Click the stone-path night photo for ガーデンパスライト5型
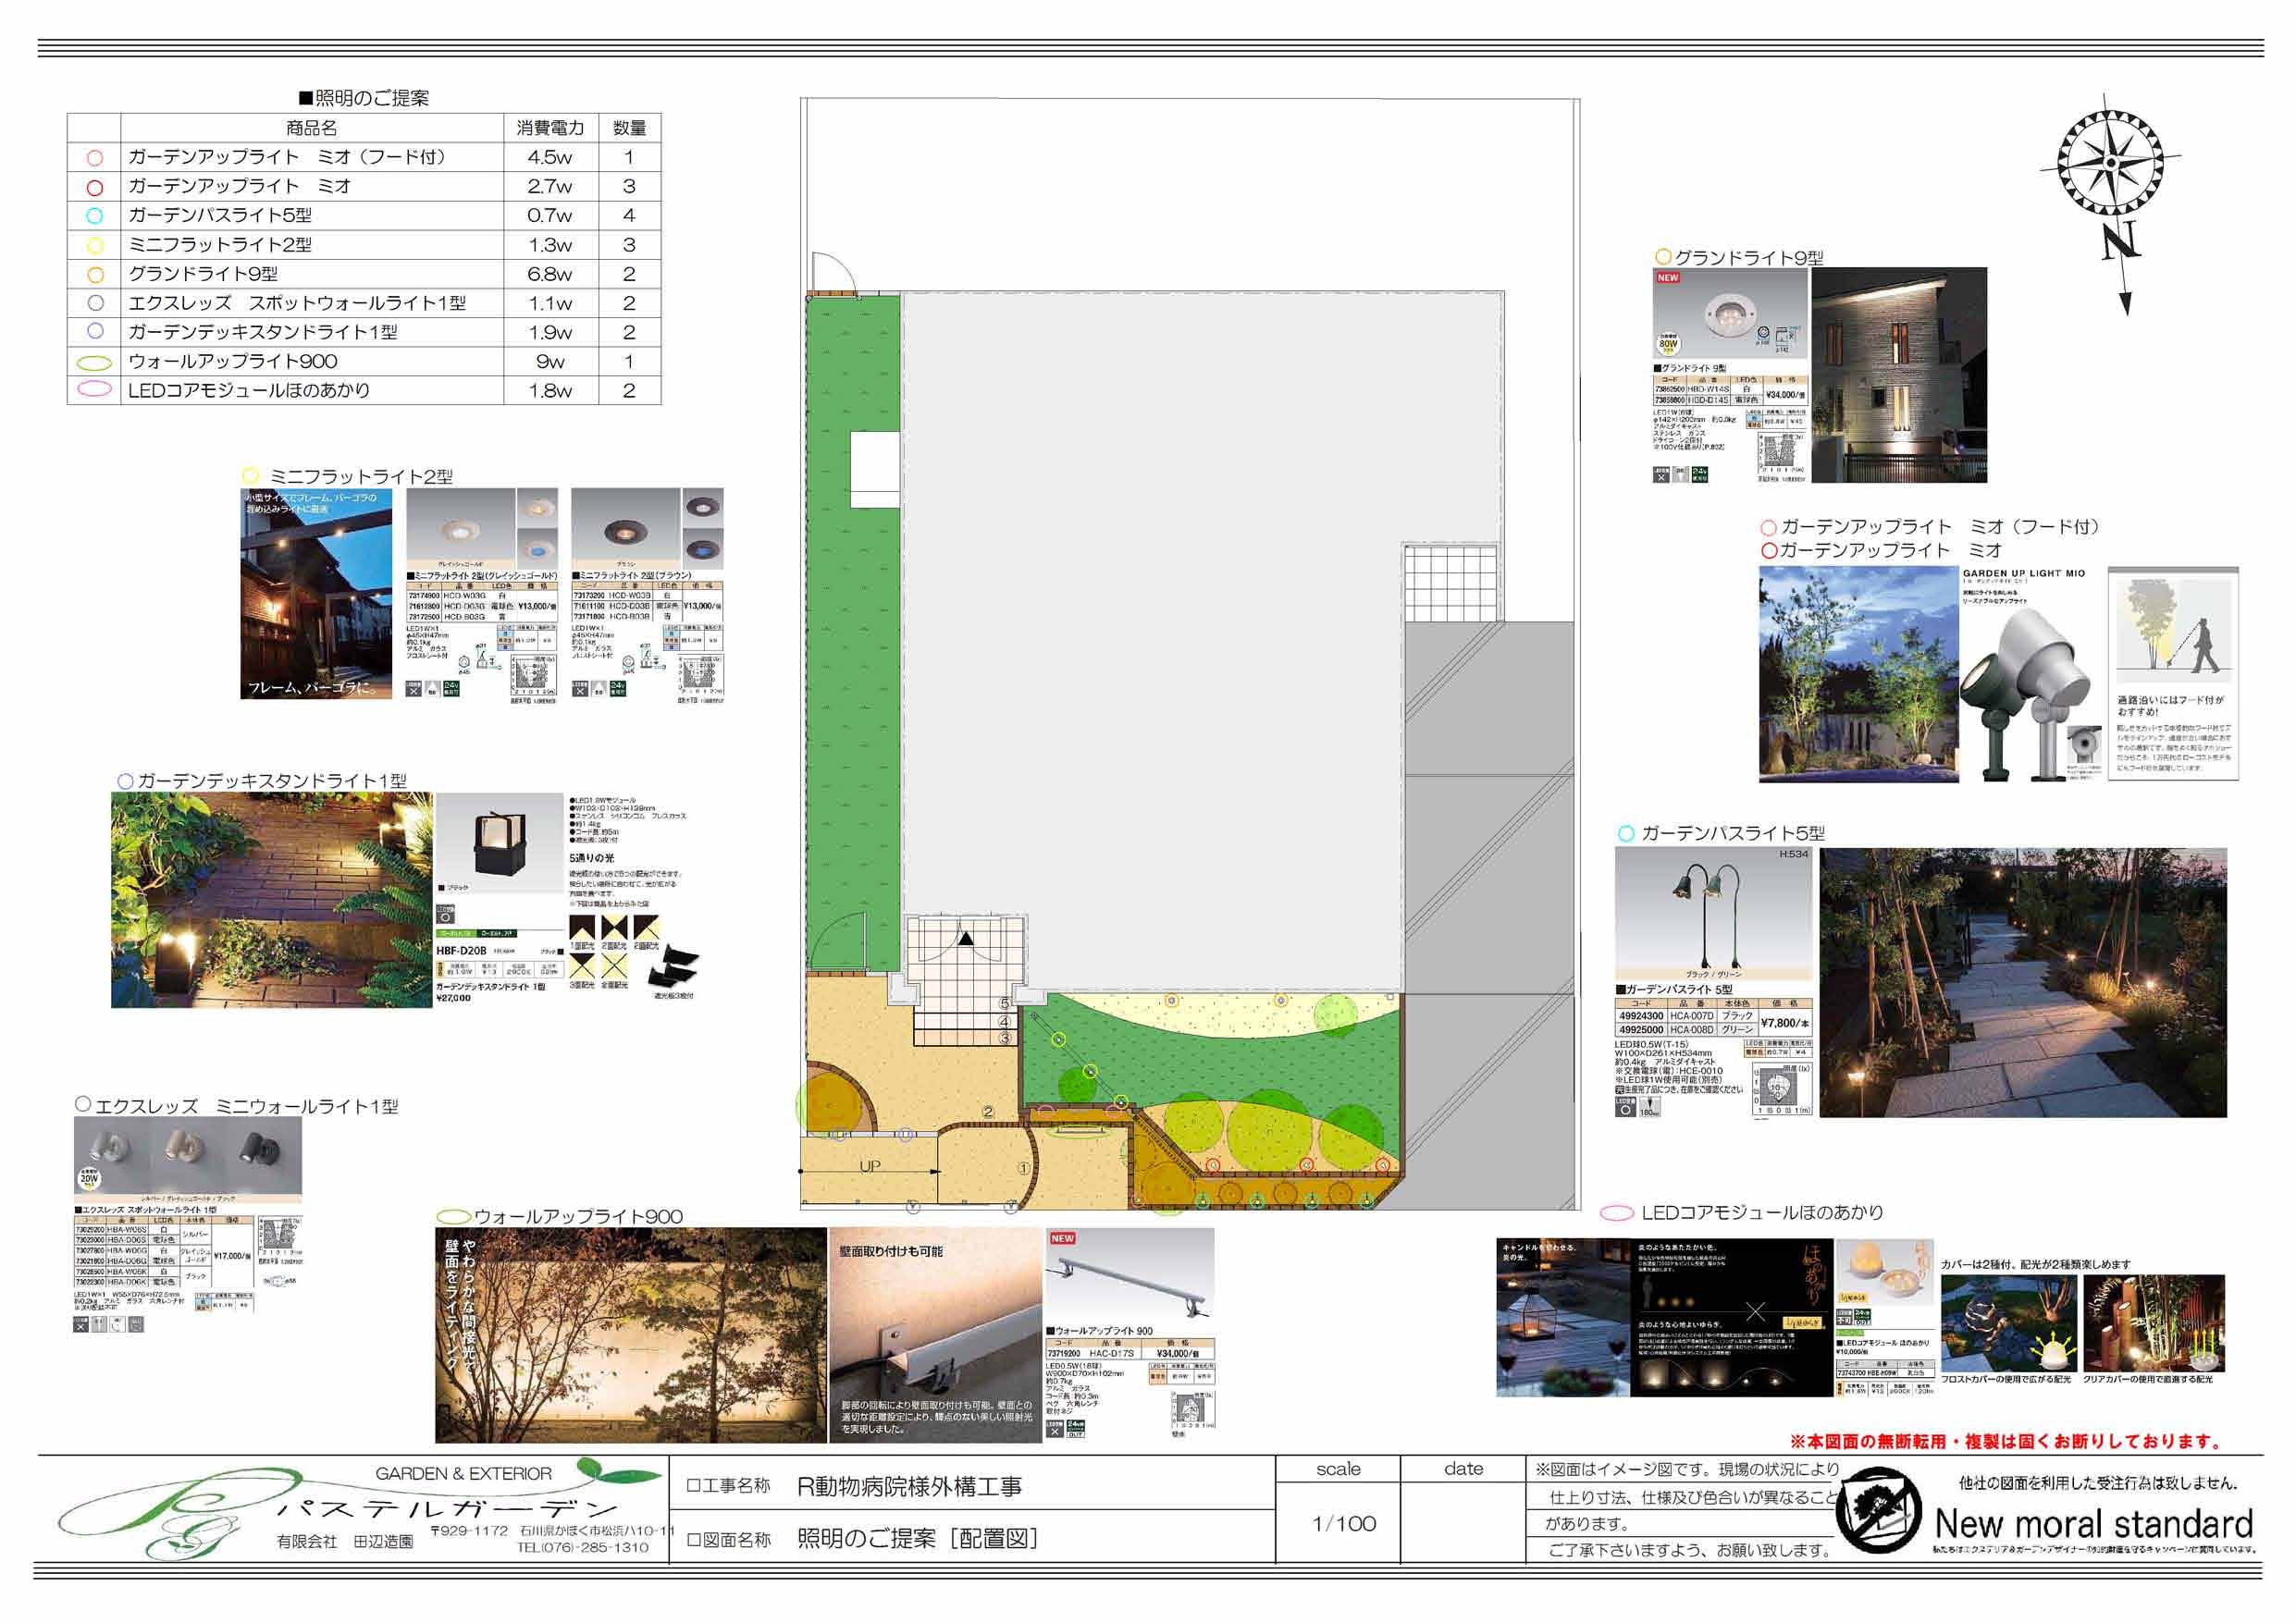 [x=2022, y=983]
